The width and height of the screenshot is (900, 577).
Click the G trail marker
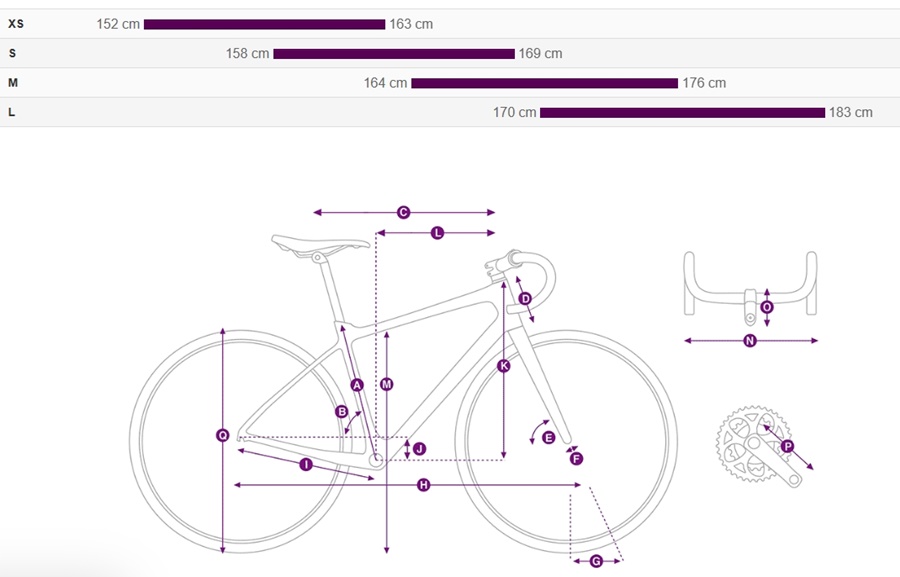click(596, 561)
